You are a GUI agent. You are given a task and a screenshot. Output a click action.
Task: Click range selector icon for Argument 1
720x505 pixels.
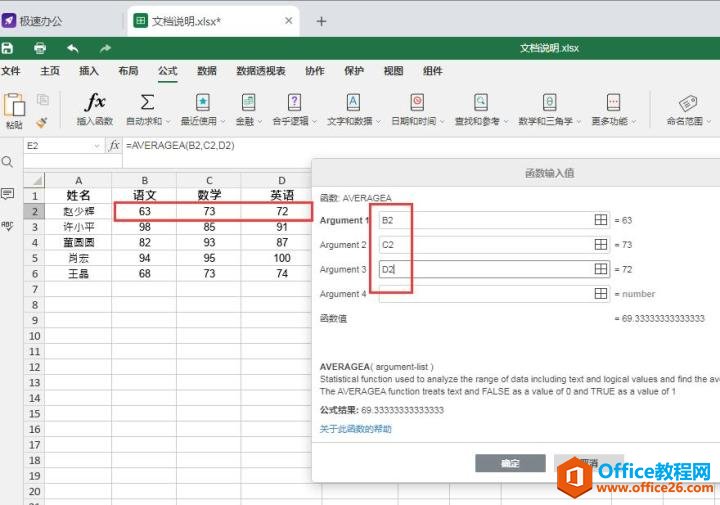pyautogui.click(x=601, y=220)
